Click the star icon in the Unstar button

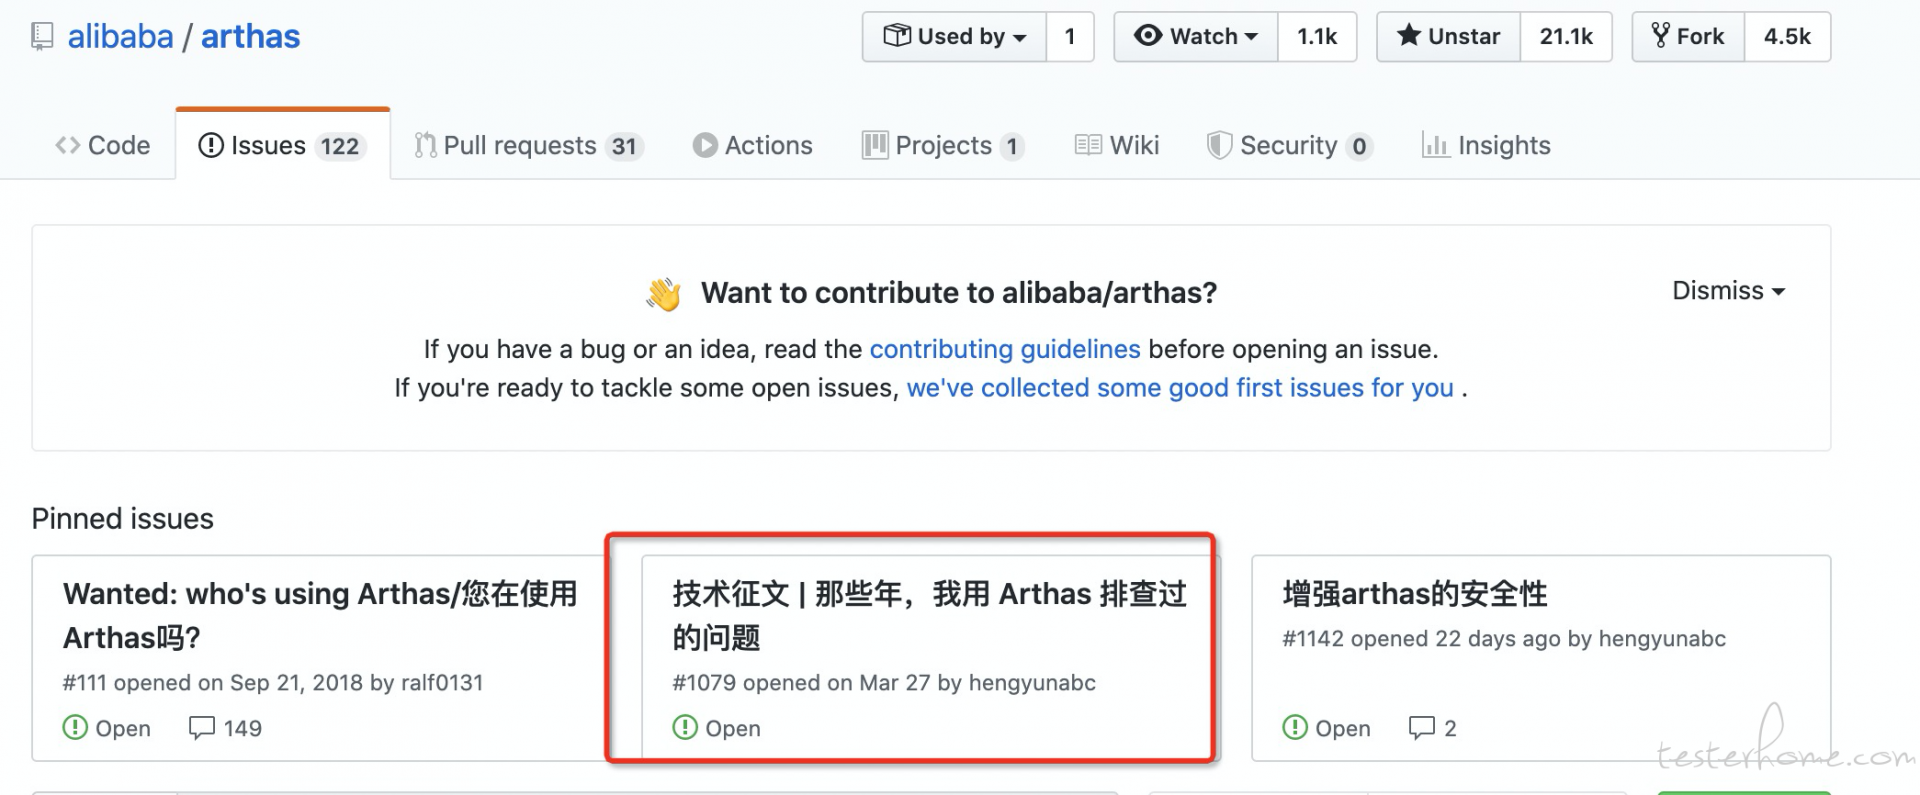(x=1408, y=36)
